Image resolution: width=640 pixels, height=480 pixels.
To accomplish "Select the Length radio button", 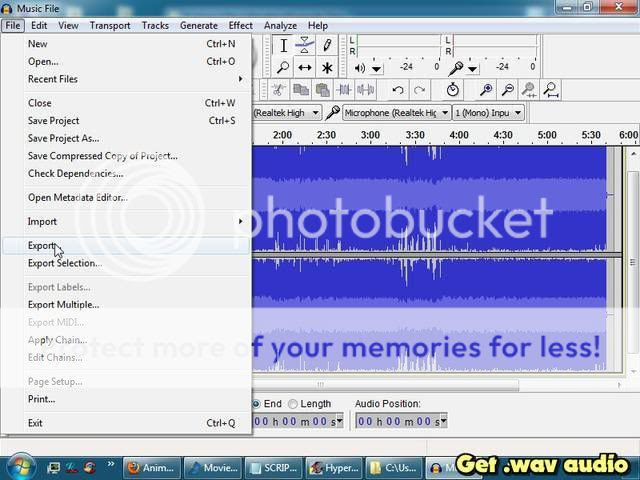I will (x=293, y=404).
